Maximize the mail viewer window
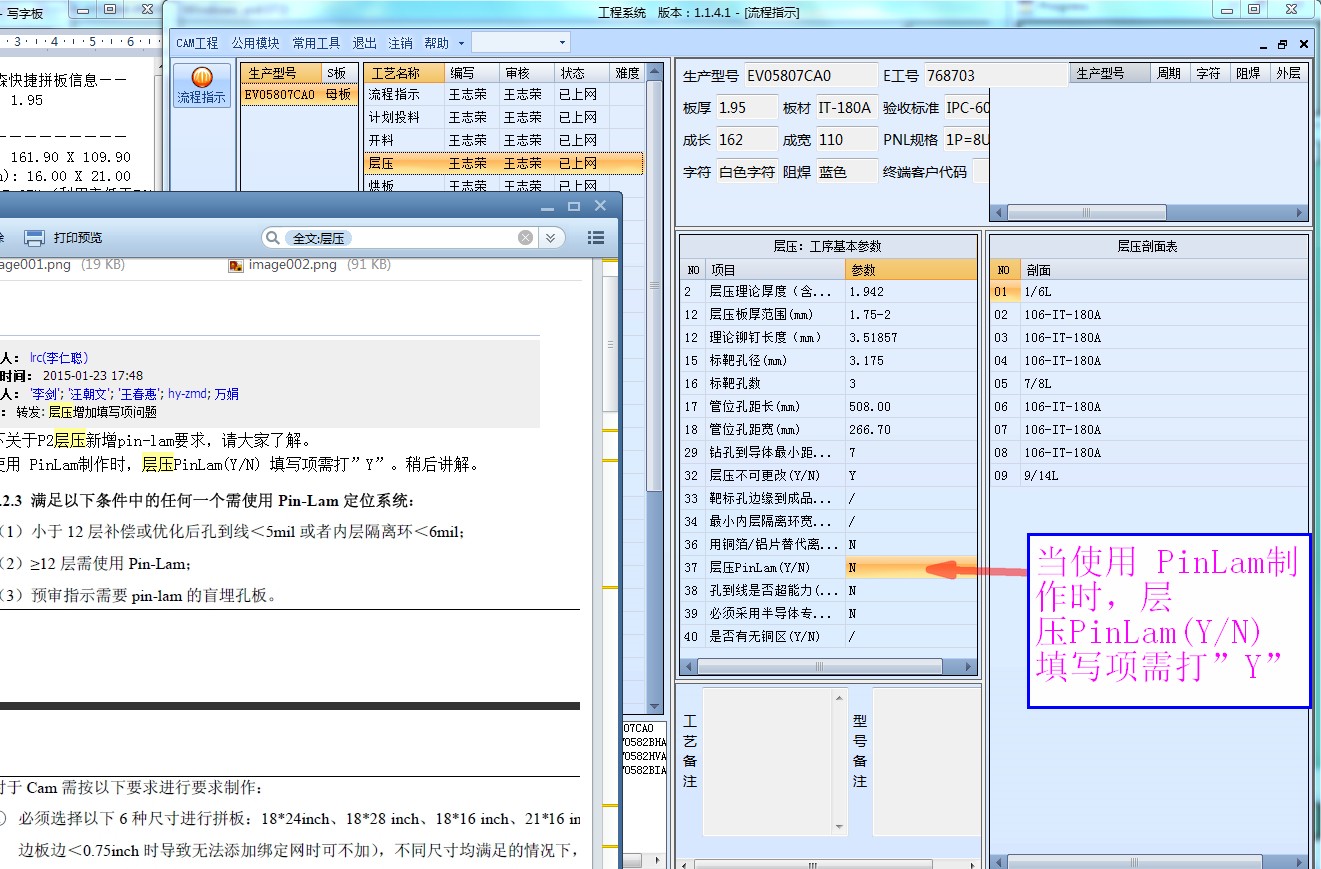 click(574, 206)
